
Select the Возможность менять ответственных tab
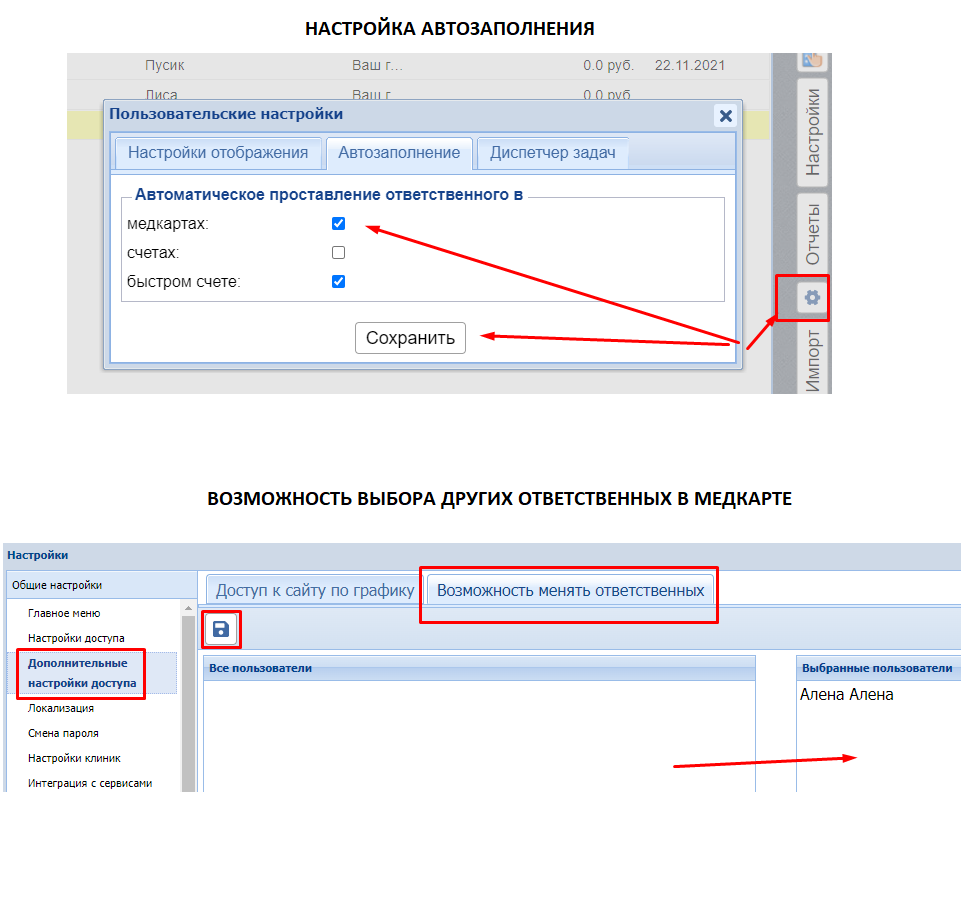(570, 591)
